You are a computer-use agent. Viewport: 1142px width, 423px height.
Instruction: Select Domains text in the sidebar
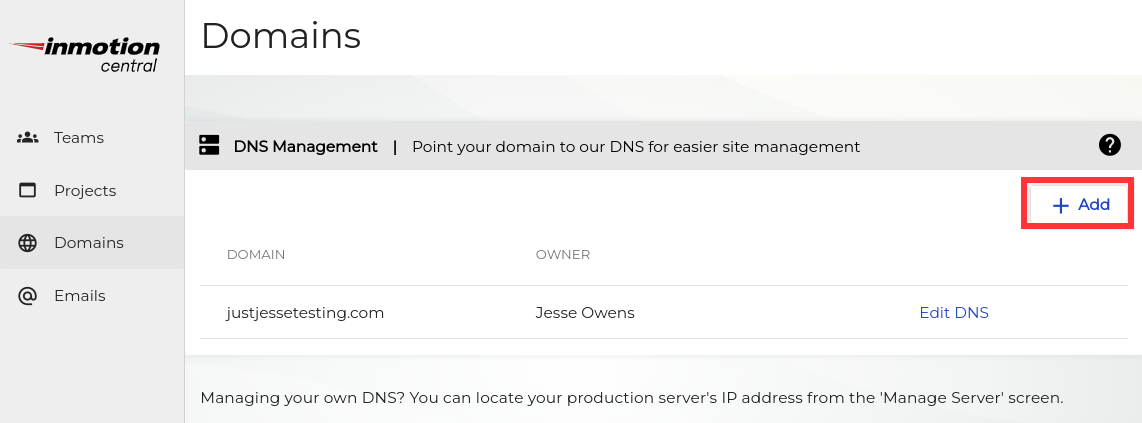click(x=89, y=243)
